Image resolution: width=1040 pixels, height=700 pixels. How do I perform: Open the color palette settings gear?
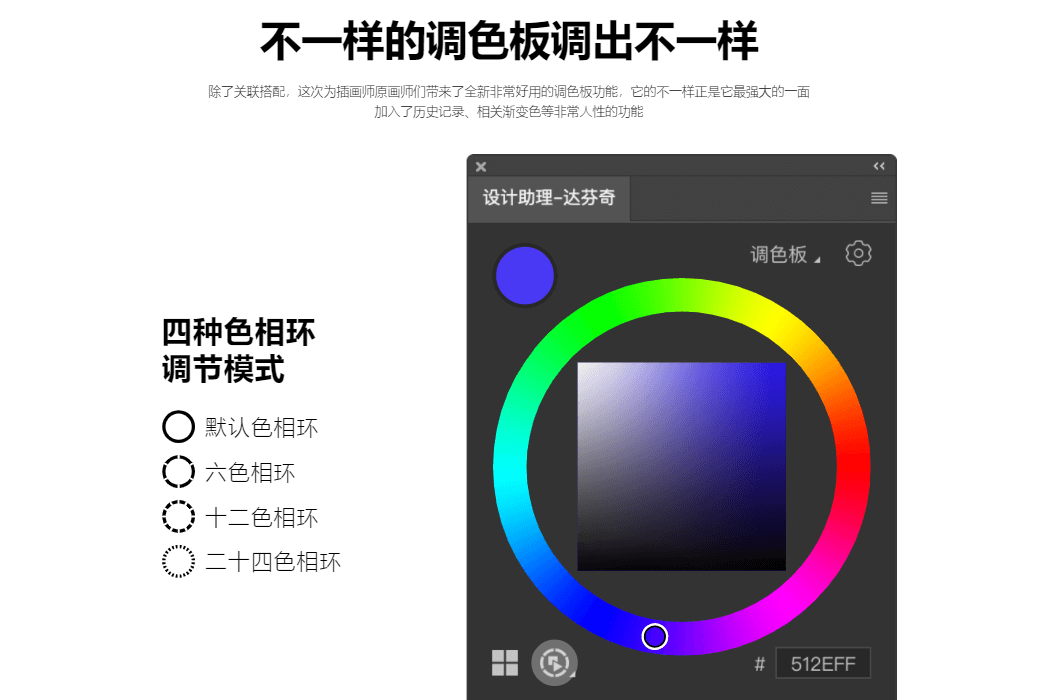pyautogui.click(x=858, y=253)
